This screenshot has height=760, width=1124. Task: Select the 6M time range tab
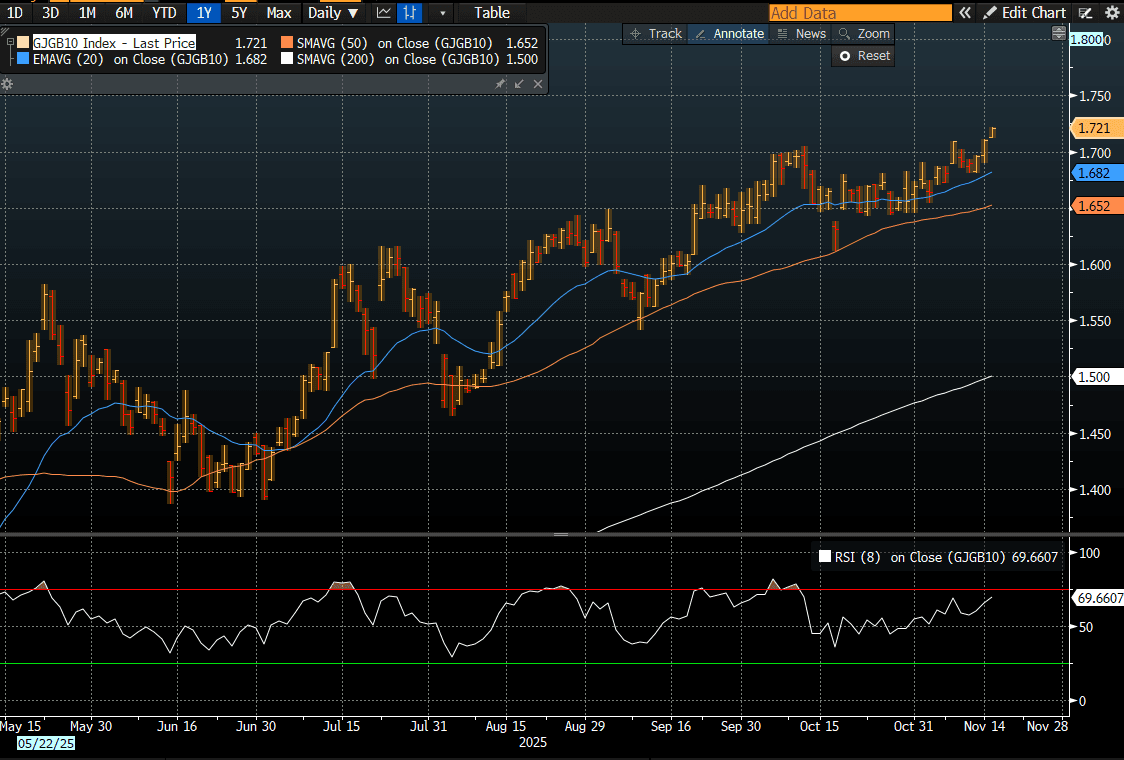pos(124,13)
